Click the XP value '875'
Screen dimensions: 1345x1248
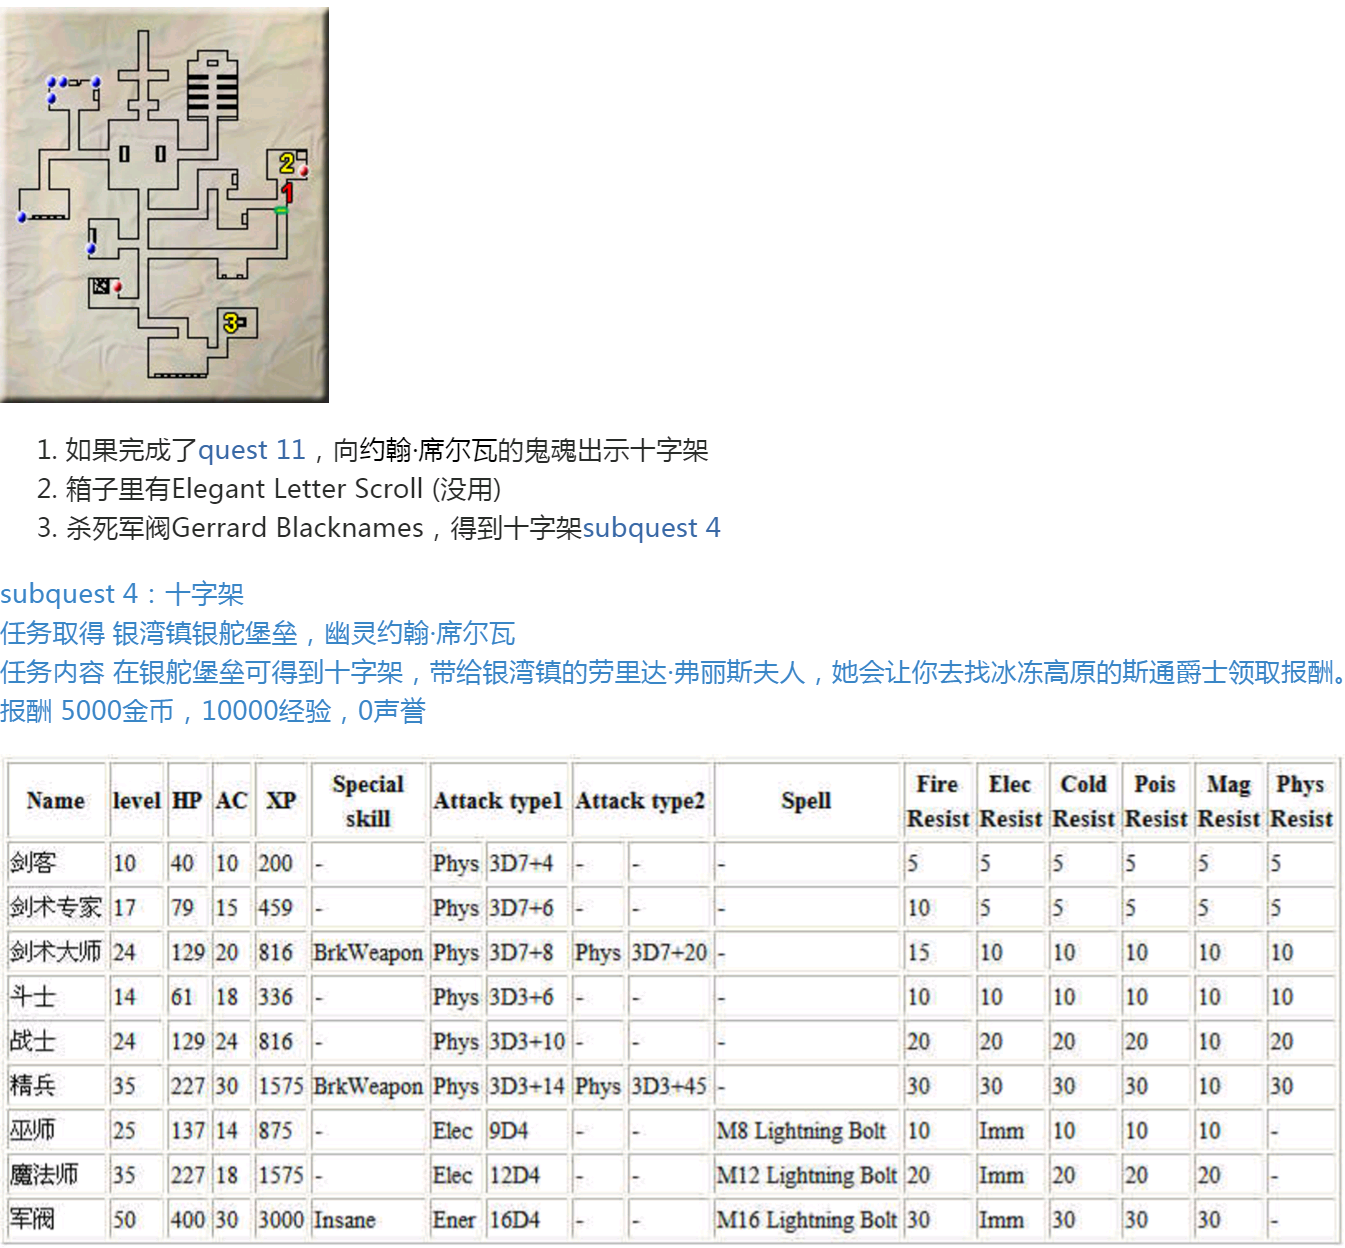click(281, 1130)
